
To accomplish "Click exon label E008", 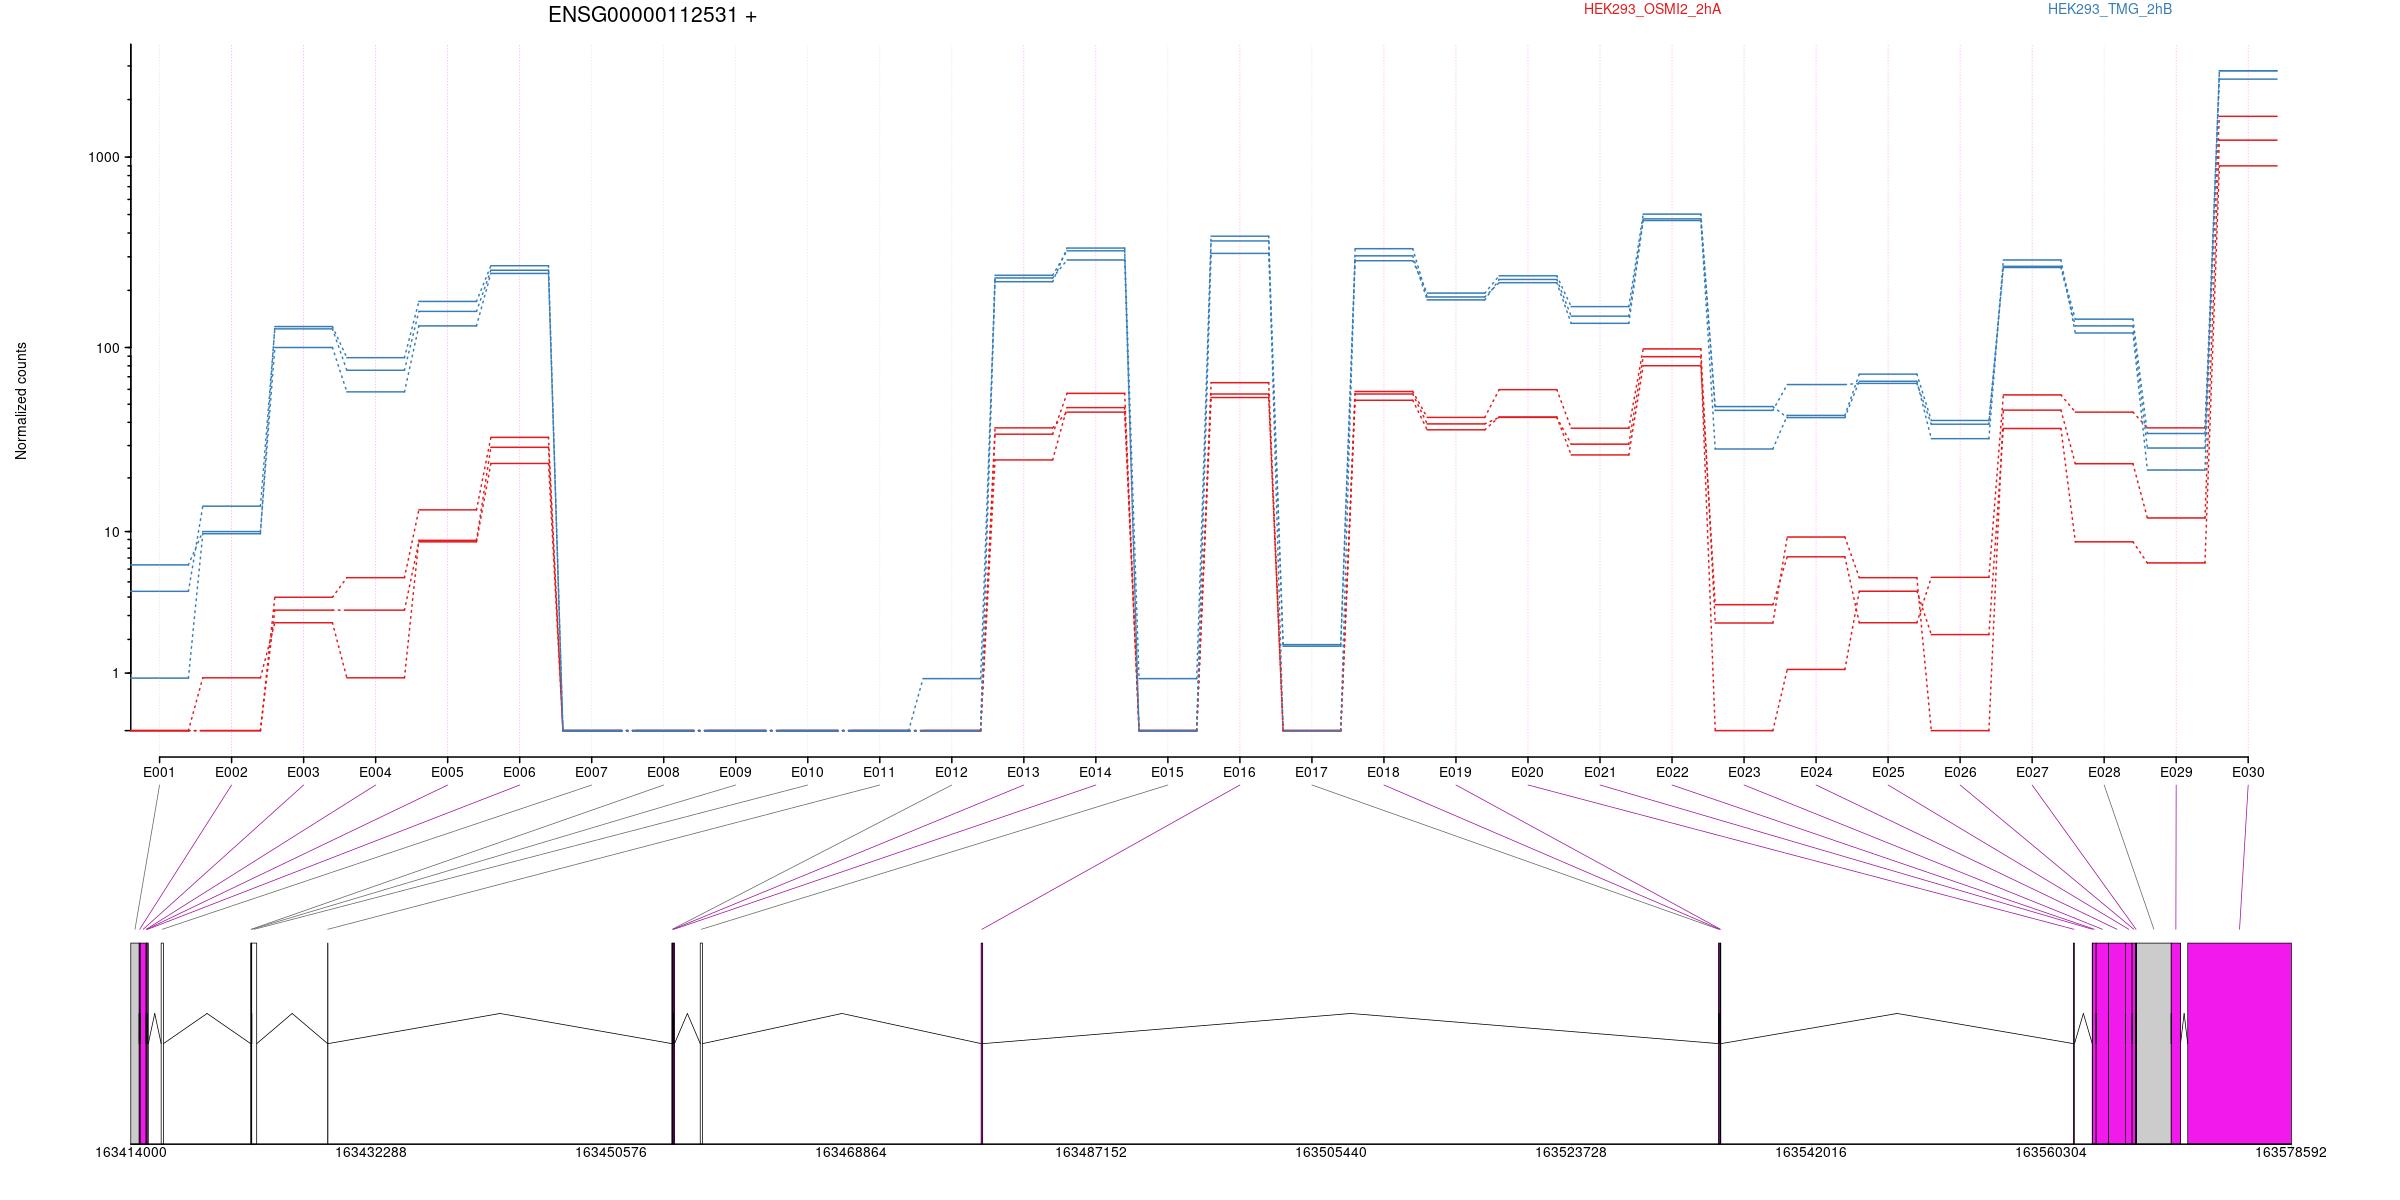I will [663, 772].
